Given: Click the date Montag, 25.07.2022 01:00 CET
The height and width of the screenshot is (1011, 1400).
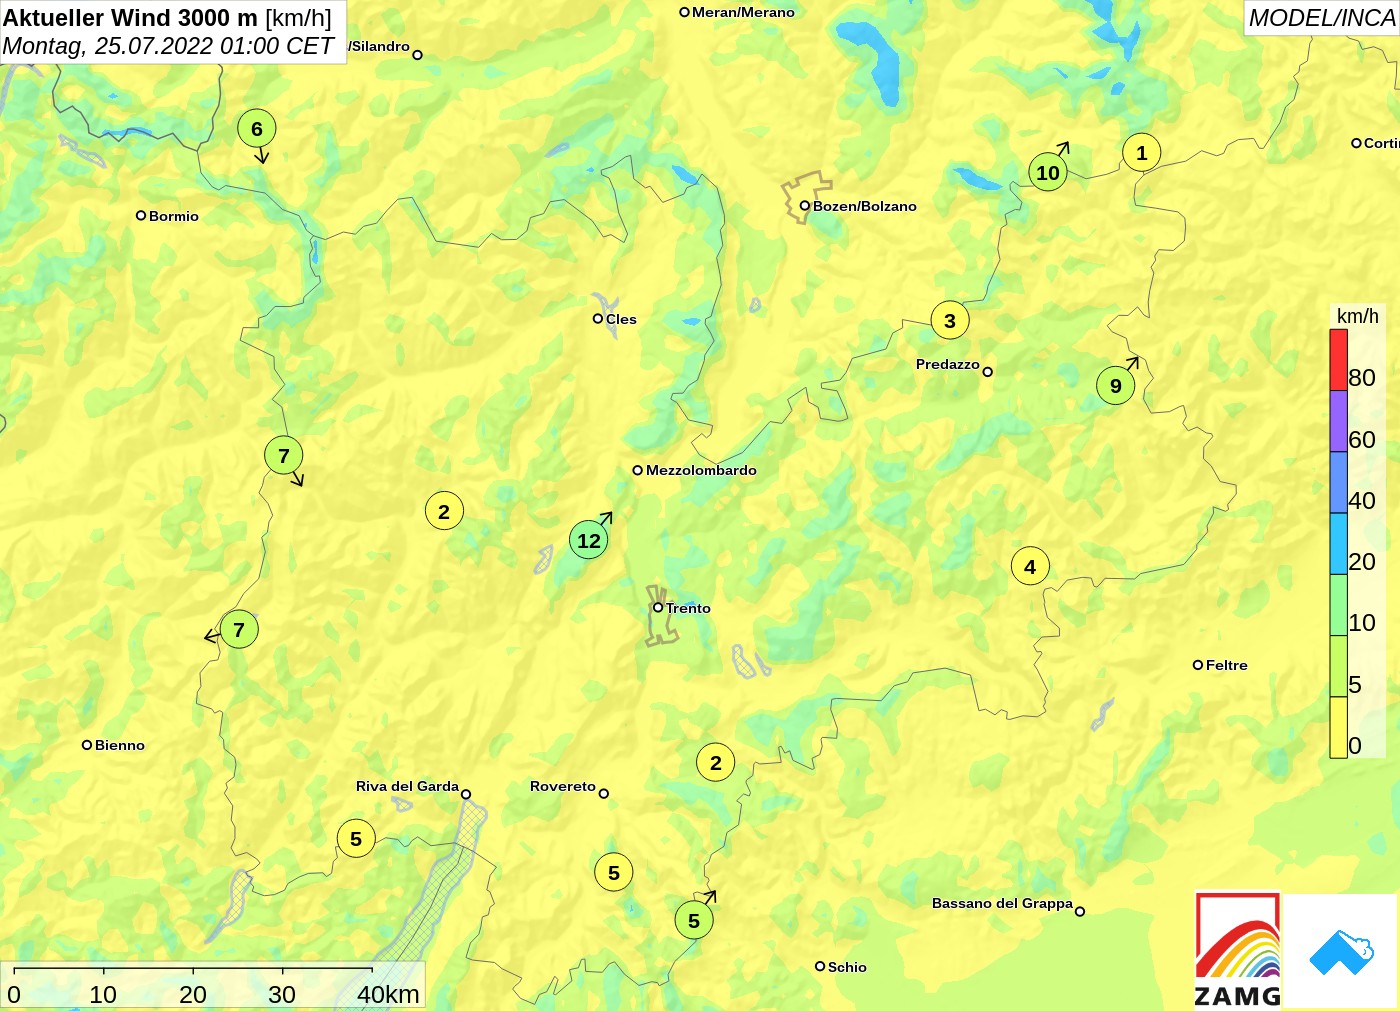Looking at the screenshot, I should click(x=168, y=46).
